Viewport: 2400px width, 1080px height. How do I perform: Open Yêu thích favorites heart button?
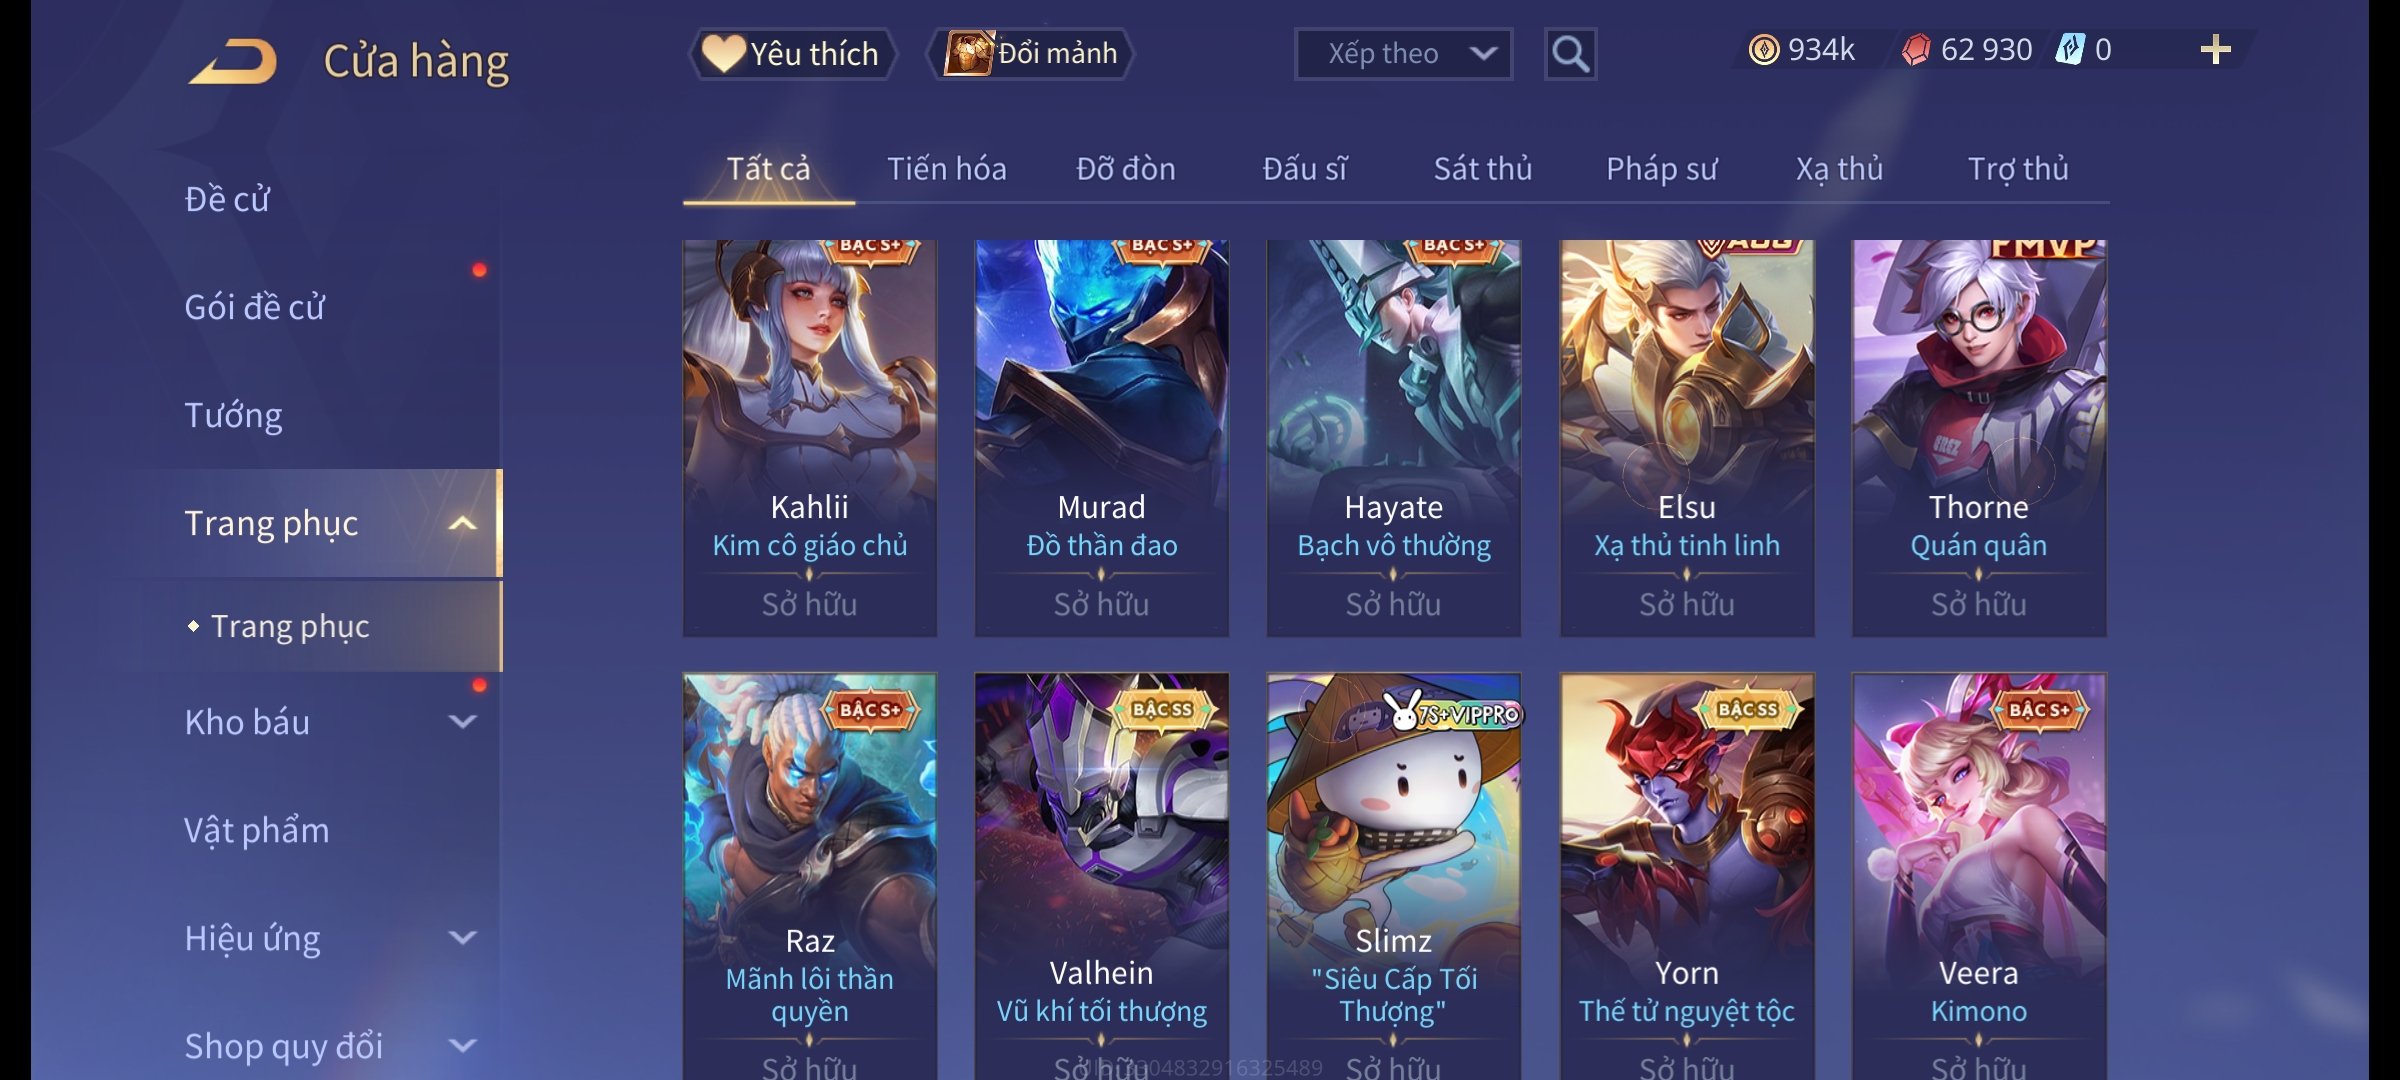792,54
